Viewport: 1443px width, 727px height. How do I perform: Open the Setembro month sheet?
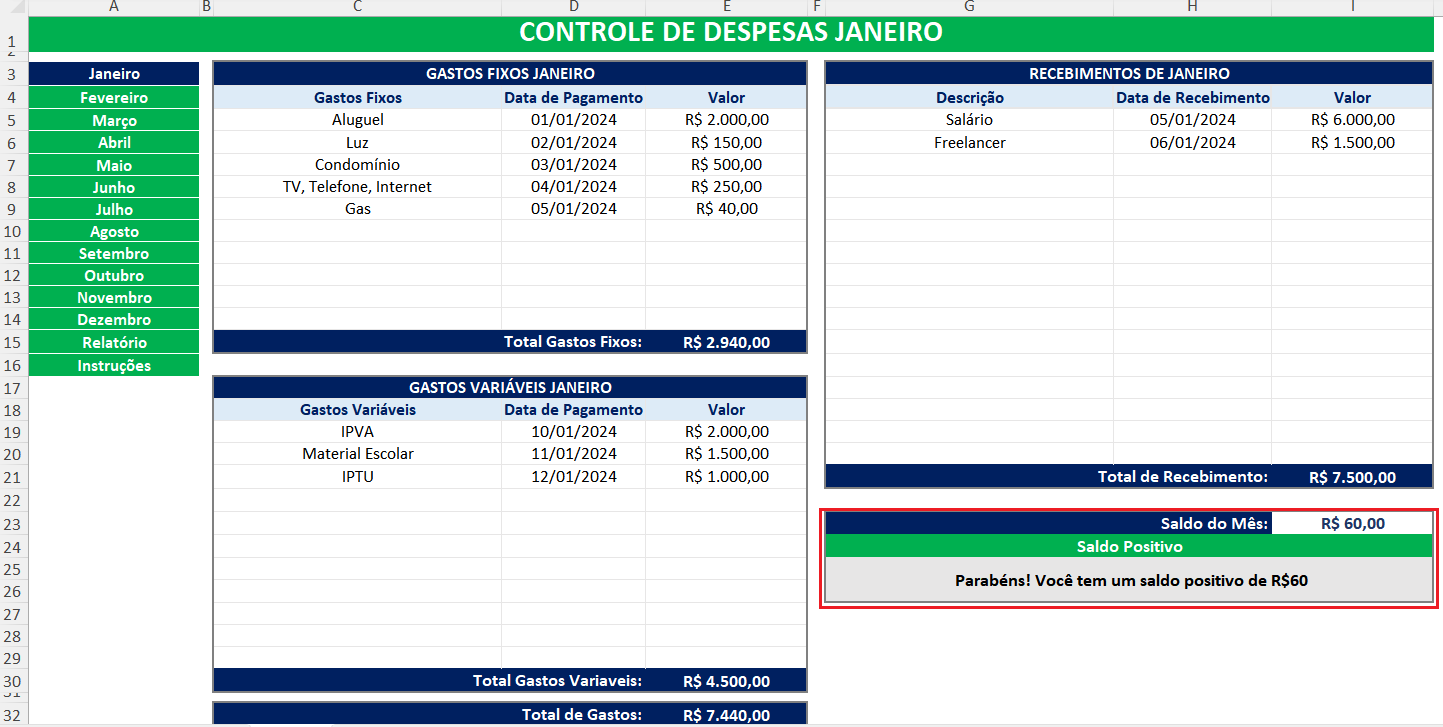click(x=114, y=253)
